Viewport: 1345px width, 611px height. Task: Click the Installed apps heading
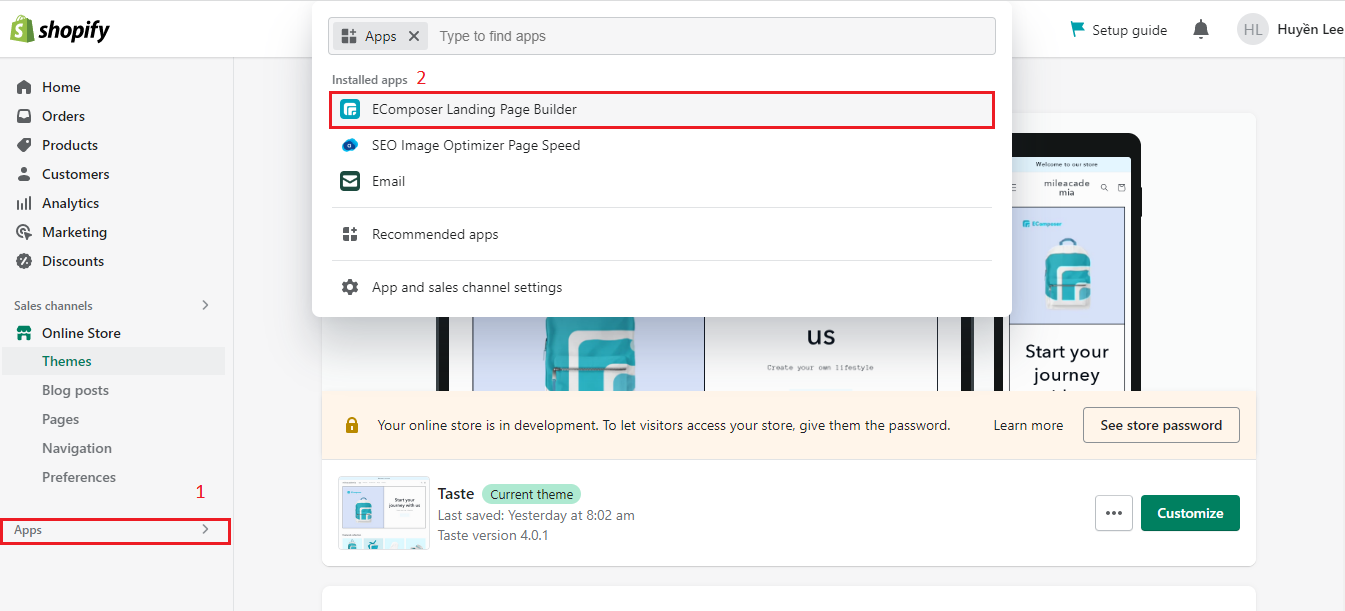[370, 80]
